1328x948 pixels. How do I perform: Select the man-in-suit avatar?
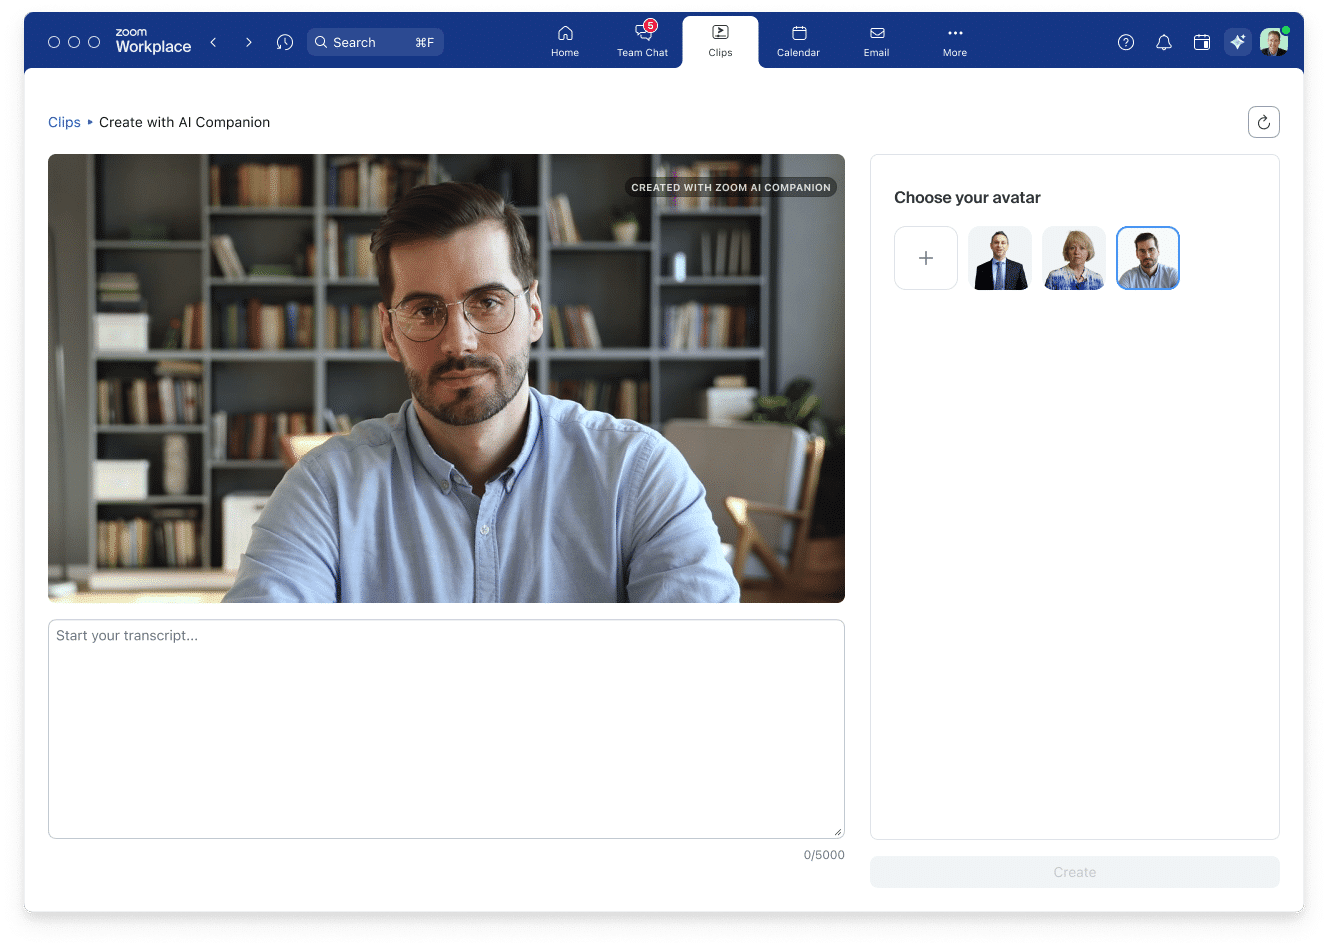tap(1000, 258)
